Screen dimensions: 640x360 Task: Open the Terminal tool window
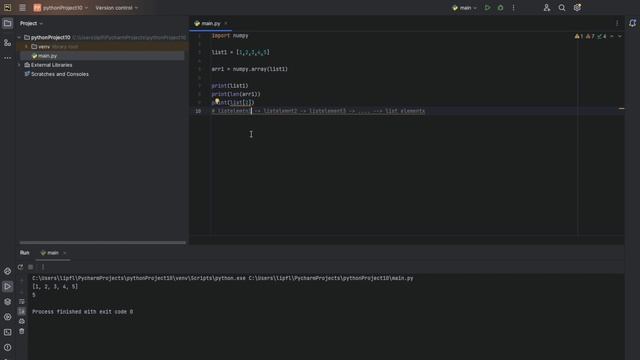pyautogui.click(x=7, y=332)
